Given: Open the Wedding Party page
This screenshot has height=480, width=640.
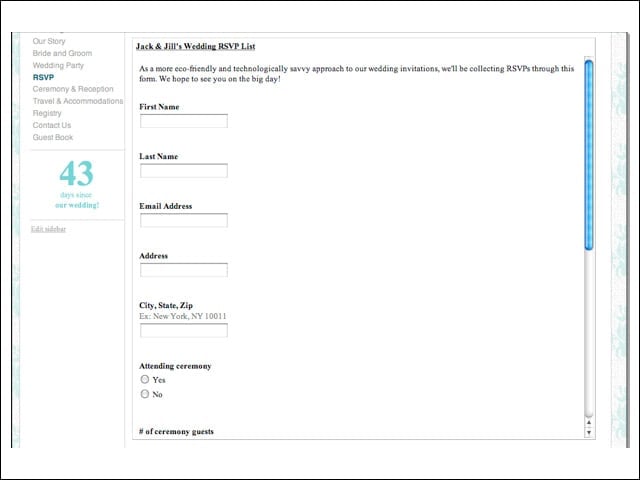Looking at the screenshot, I should [58, 65].
